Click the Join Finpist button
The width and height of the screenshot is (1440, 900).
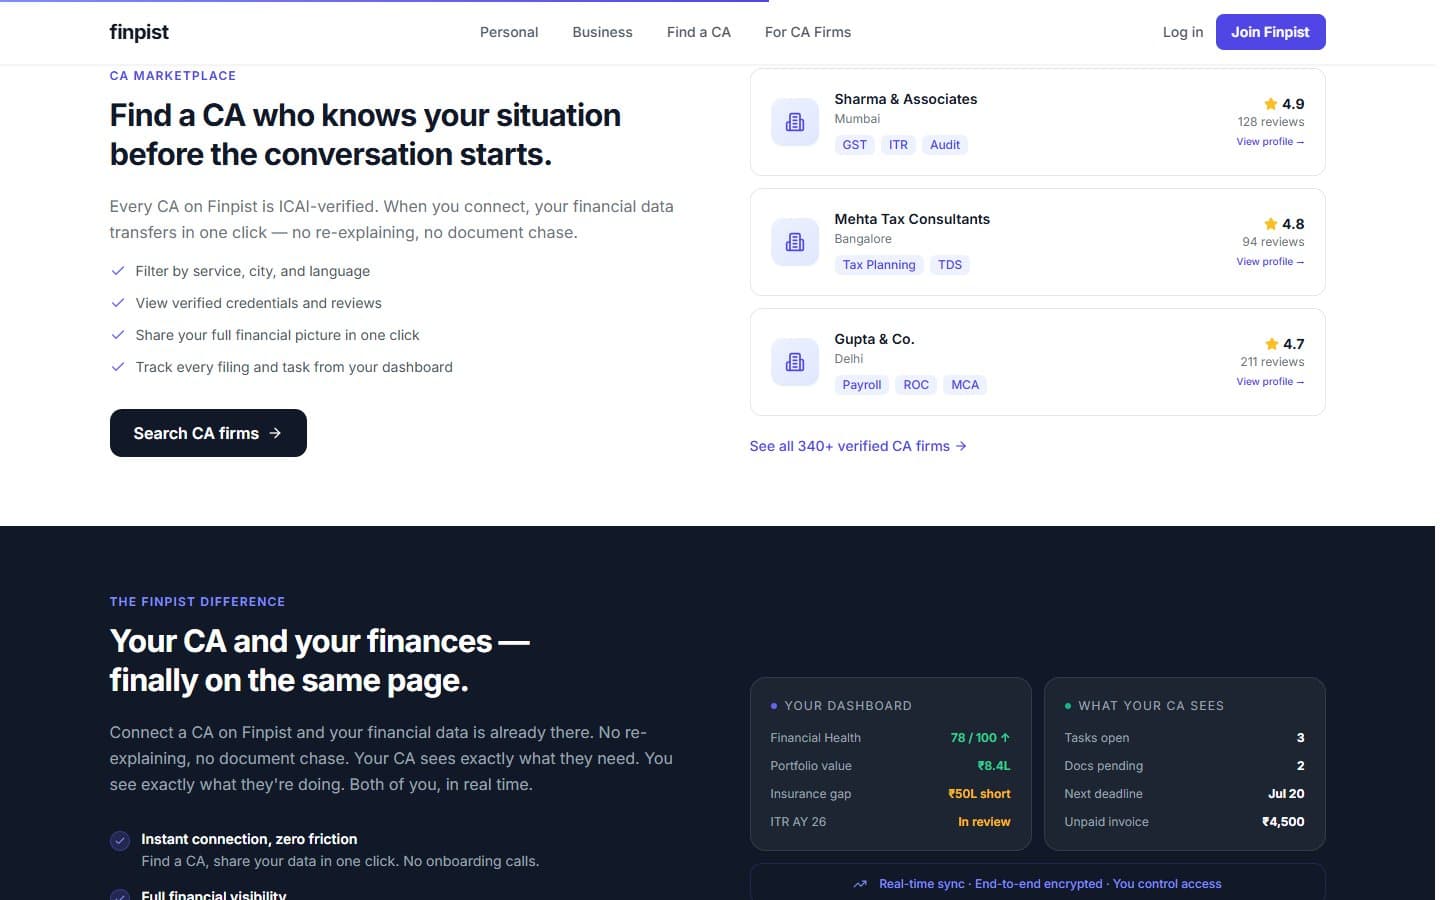(1270, 32)
